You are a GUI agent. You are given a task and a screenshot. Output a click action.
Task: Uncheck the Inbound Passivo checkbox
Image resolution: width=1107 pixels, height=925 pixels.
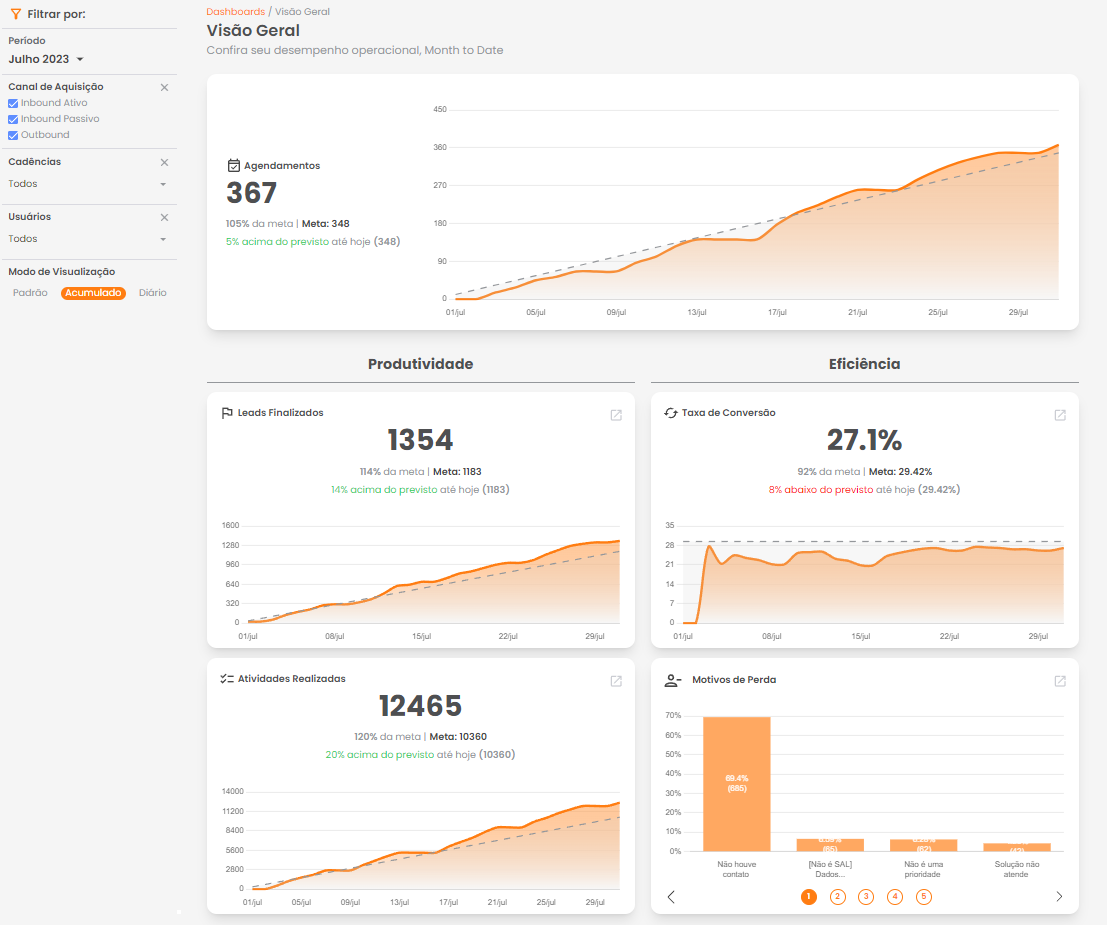[13, 119]
